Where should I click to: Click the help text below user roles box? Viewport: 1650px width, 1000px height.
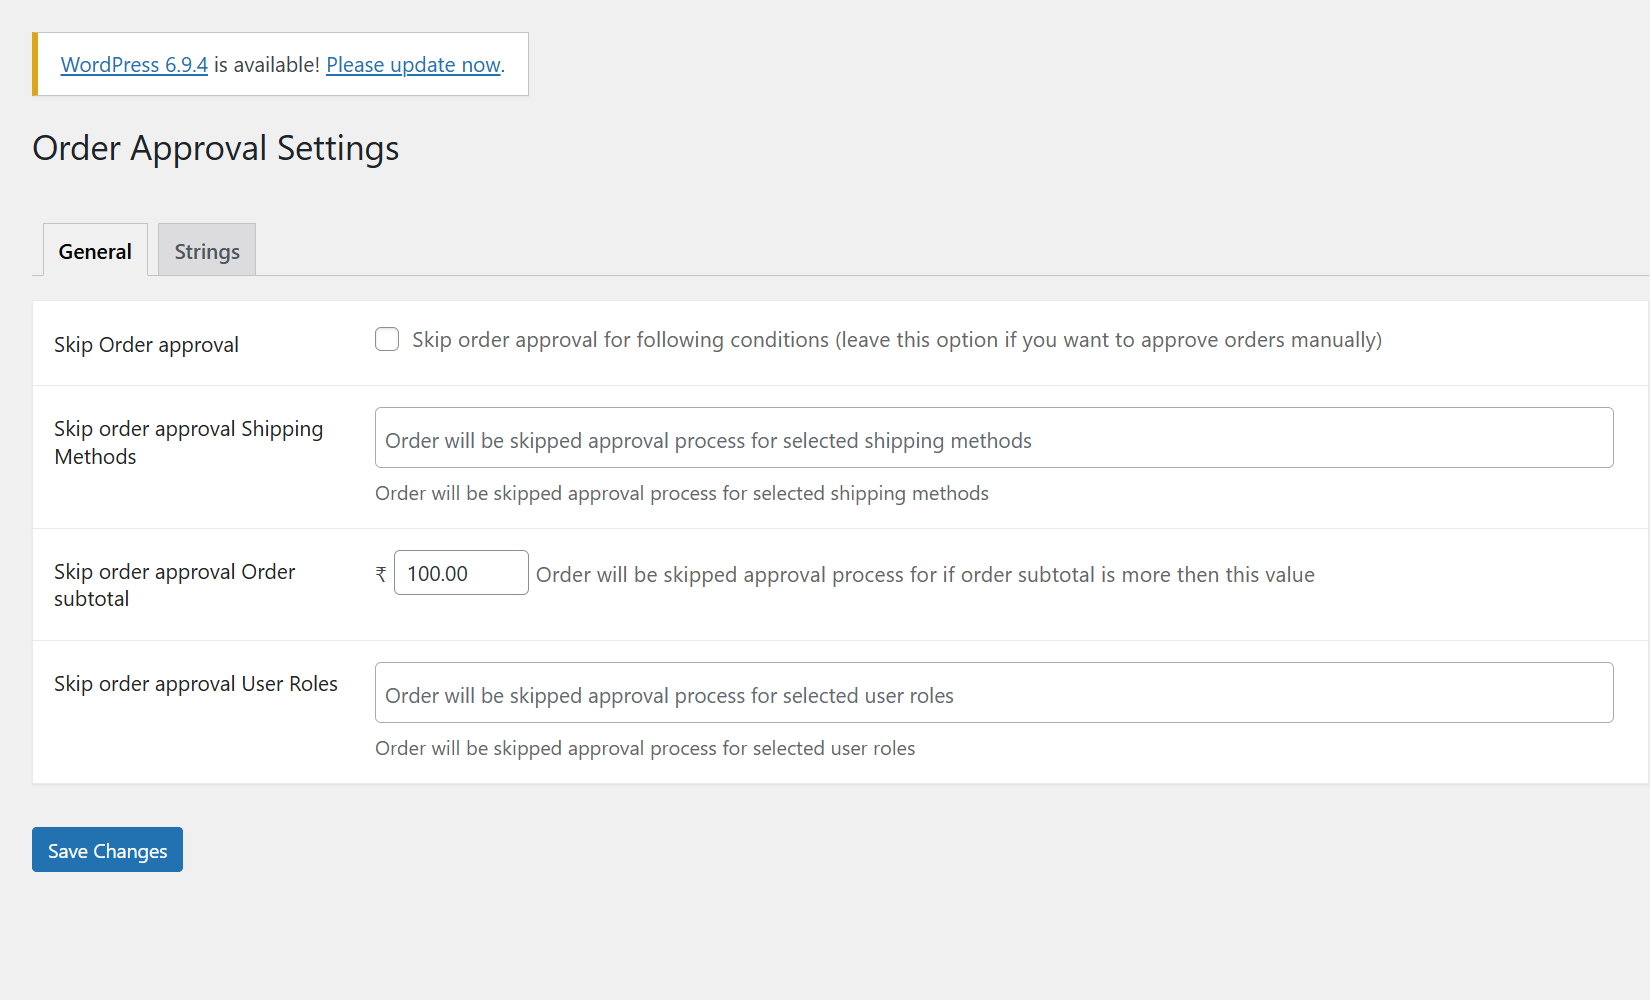(x=644, y=748)
